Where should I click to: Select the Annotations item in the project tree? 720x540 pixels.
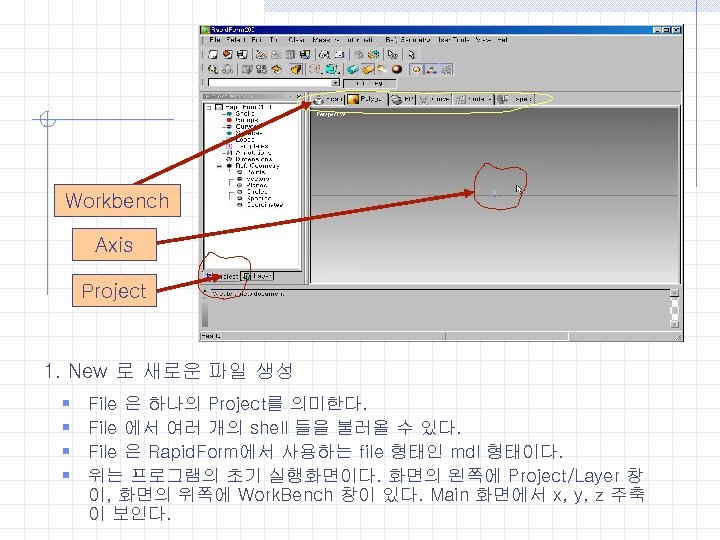click(253, 152)
